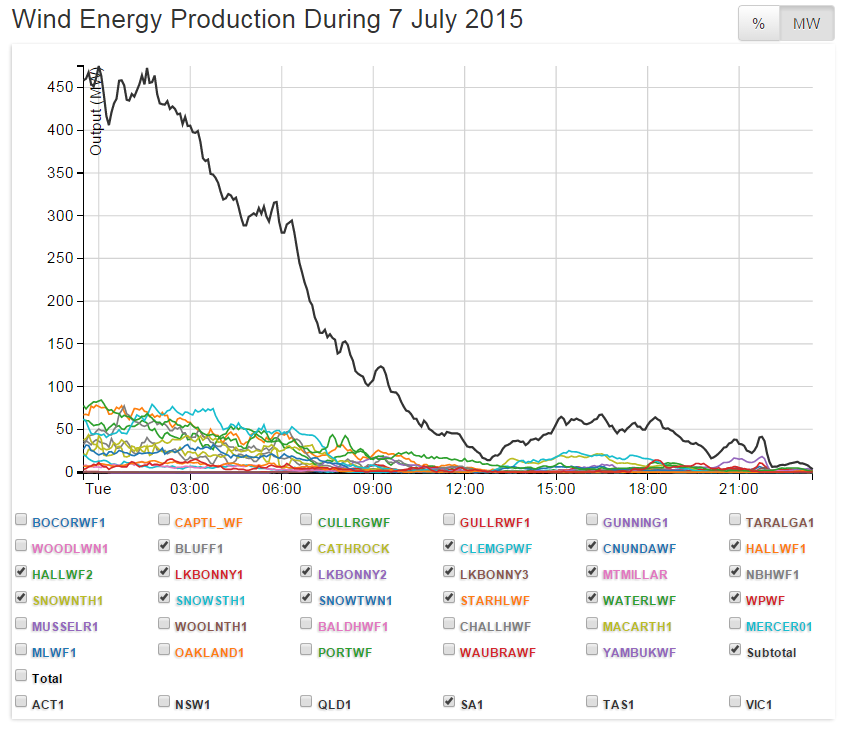
Task: Tick the VIC1 region checkbox
Action: (x=736, y=702)
